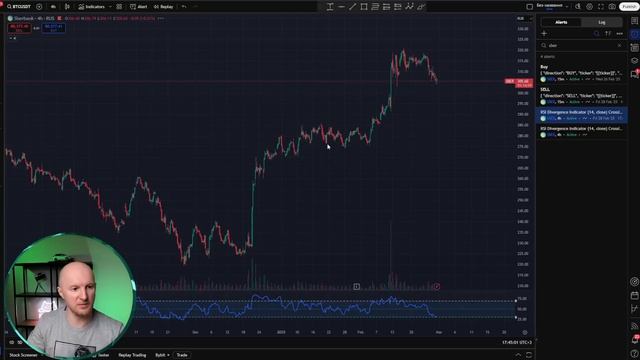This screenshot has height=360, width=640.
Task: Select the Text drawing tool
Action: 330,7
